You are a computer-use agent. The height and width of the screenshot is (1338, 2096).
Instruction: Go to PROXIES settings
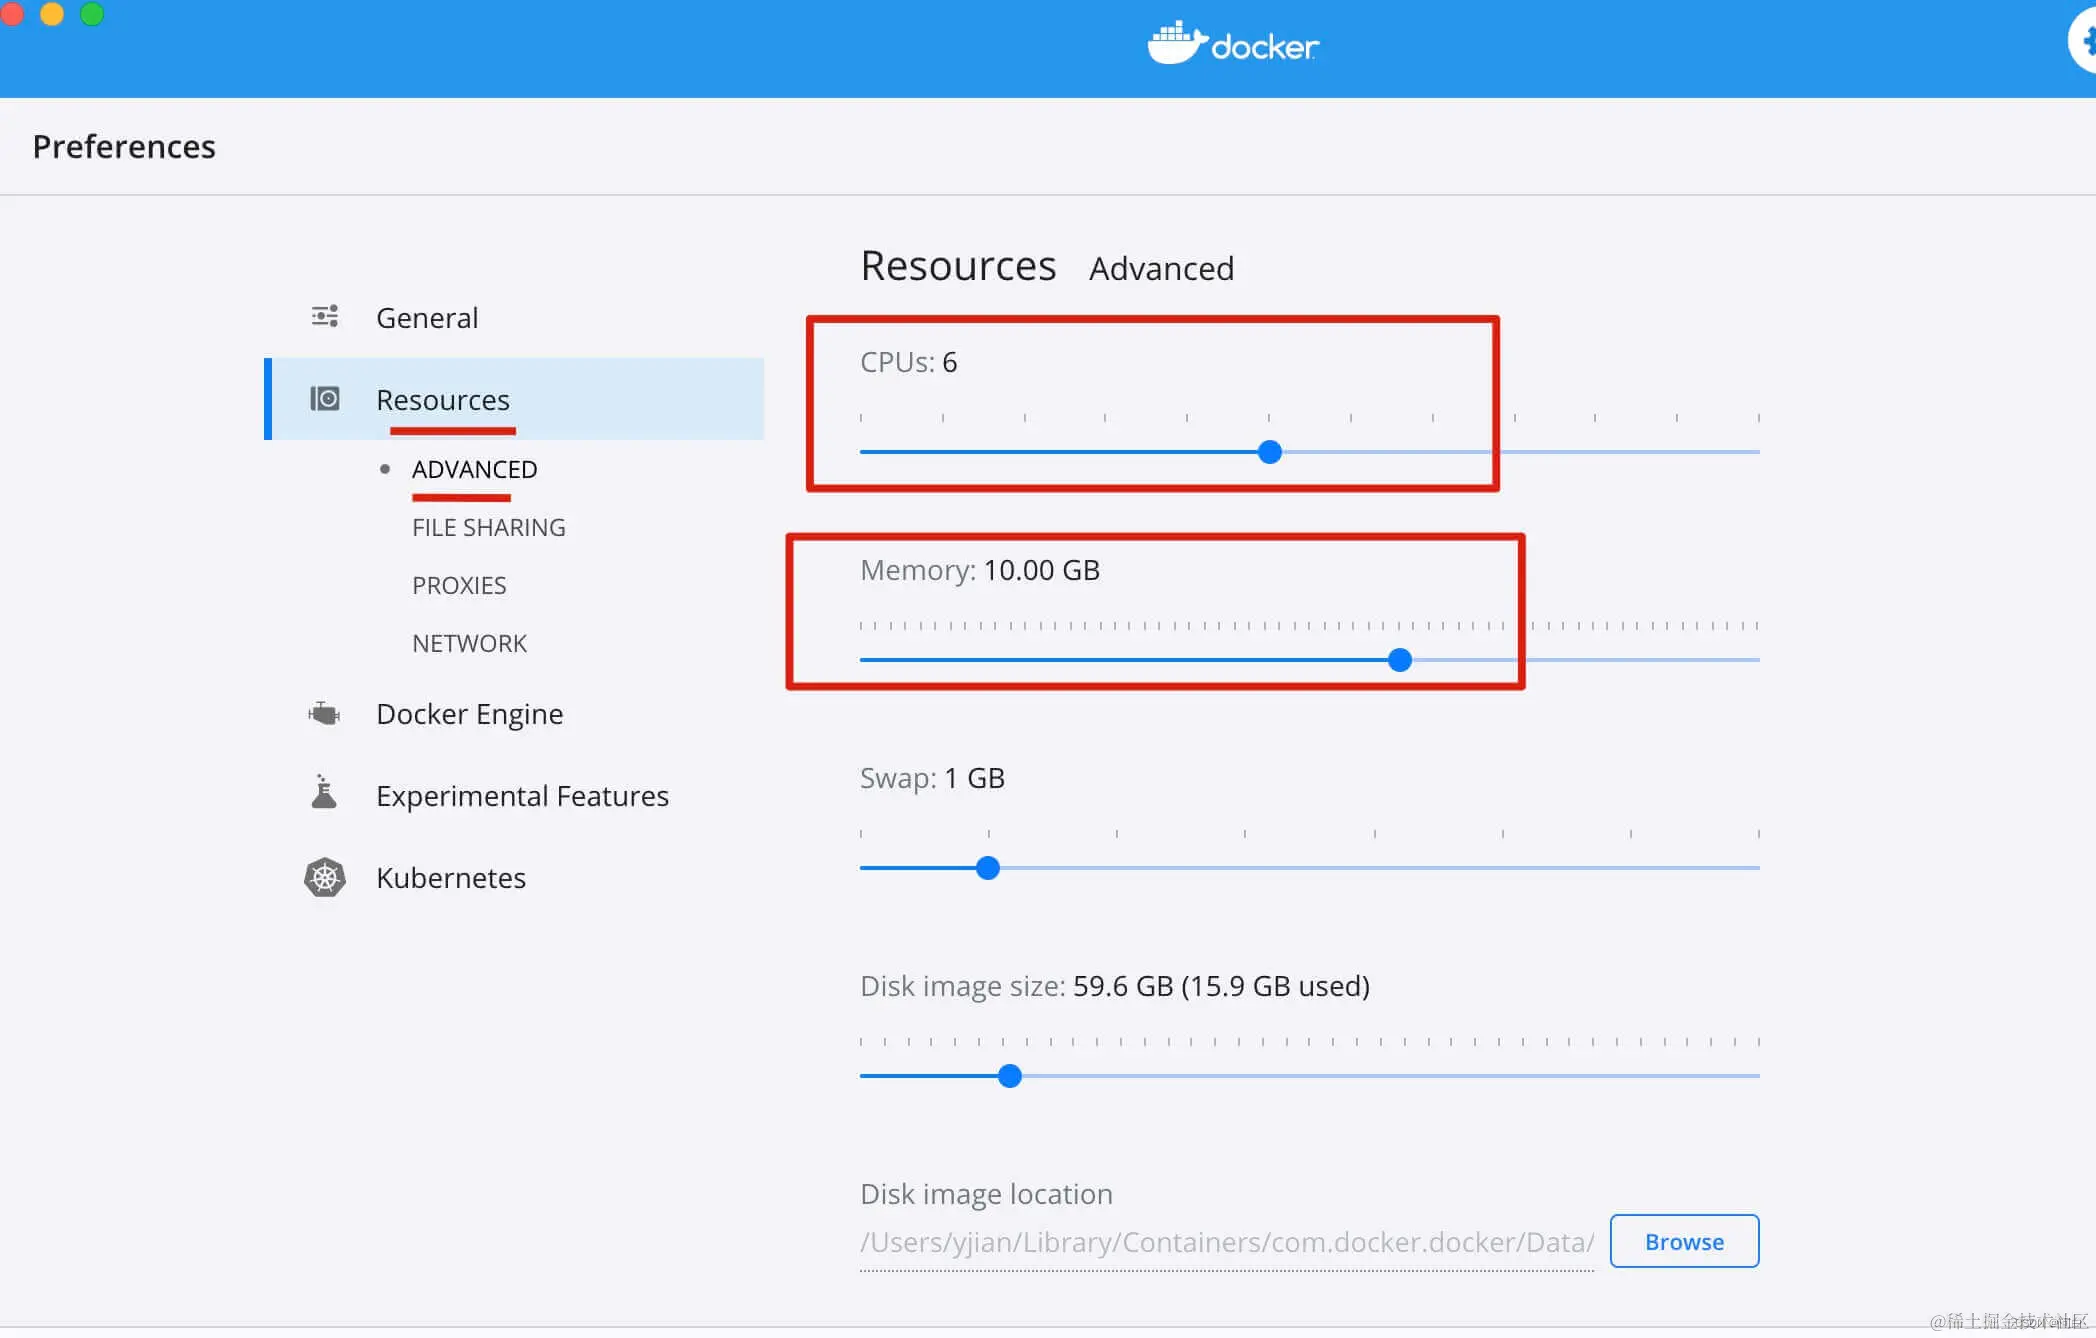(459, 586)
